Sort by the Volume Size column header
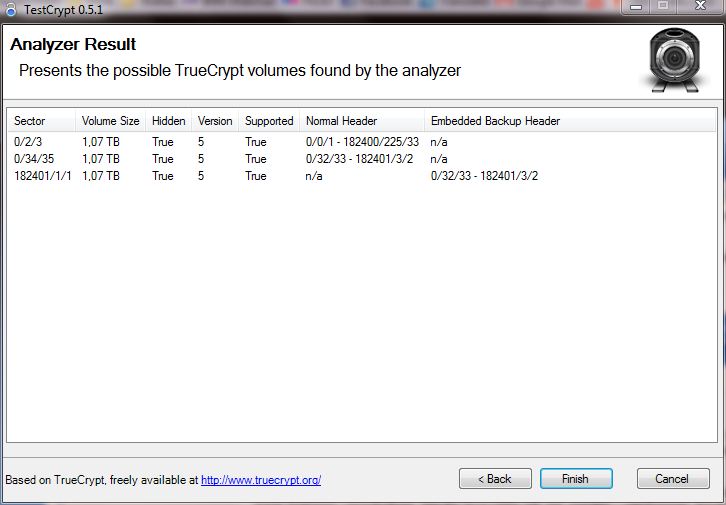The width and height of the screenshot is (726, 505). click(x=110, y=121)
